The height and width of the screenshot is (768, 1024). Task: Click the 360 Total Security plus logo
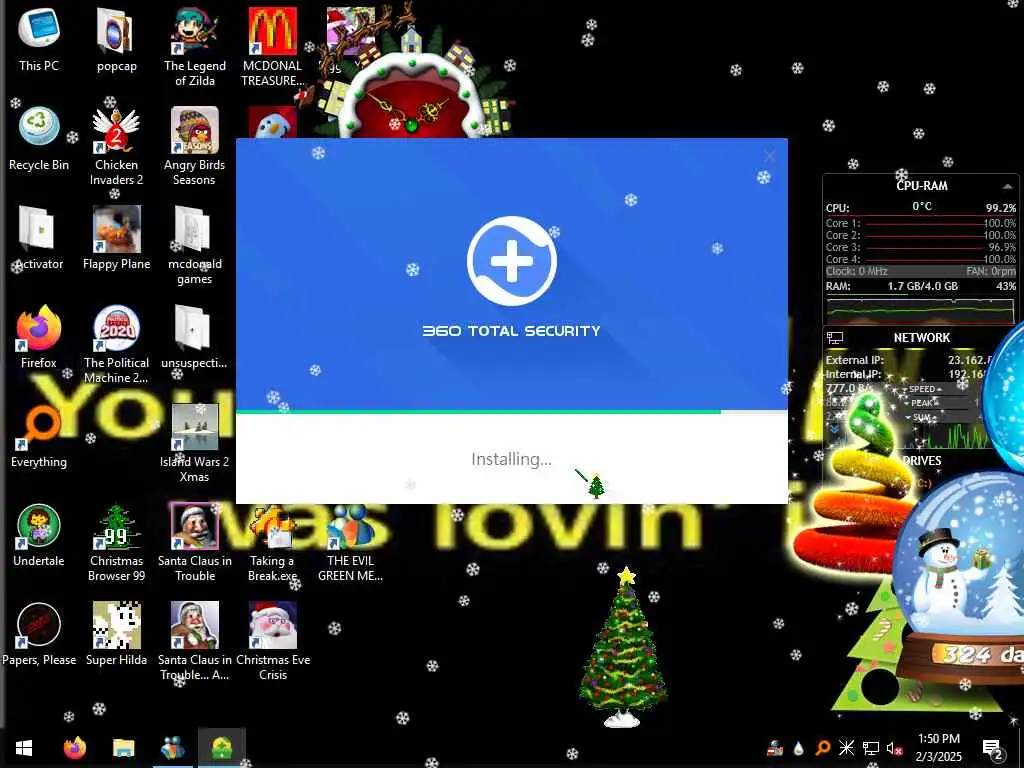pyautogui.click(x=512, y=261)
